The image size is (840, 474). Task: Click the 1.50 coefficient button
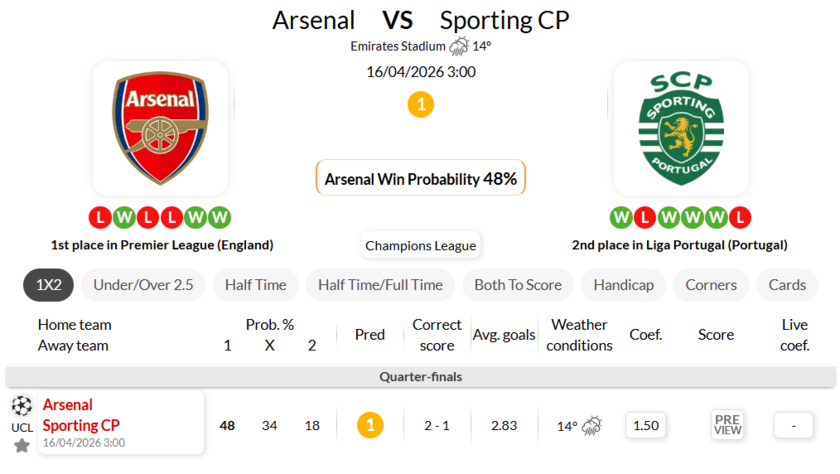point(646,425)
